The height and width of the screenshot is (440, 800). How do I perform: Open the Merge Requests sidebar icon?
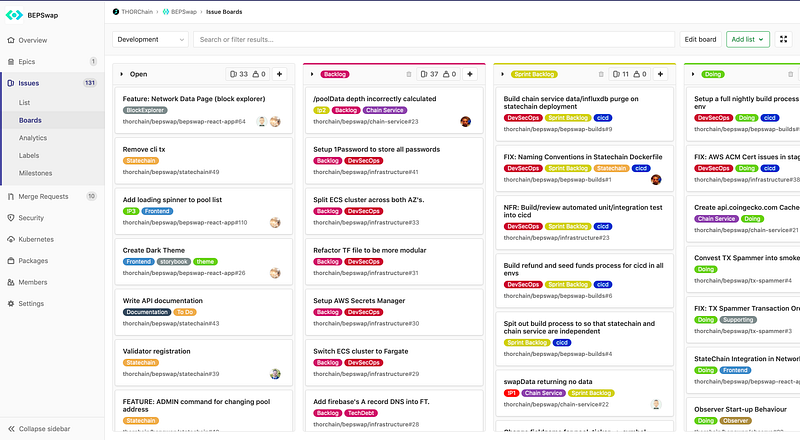point(11,197)
